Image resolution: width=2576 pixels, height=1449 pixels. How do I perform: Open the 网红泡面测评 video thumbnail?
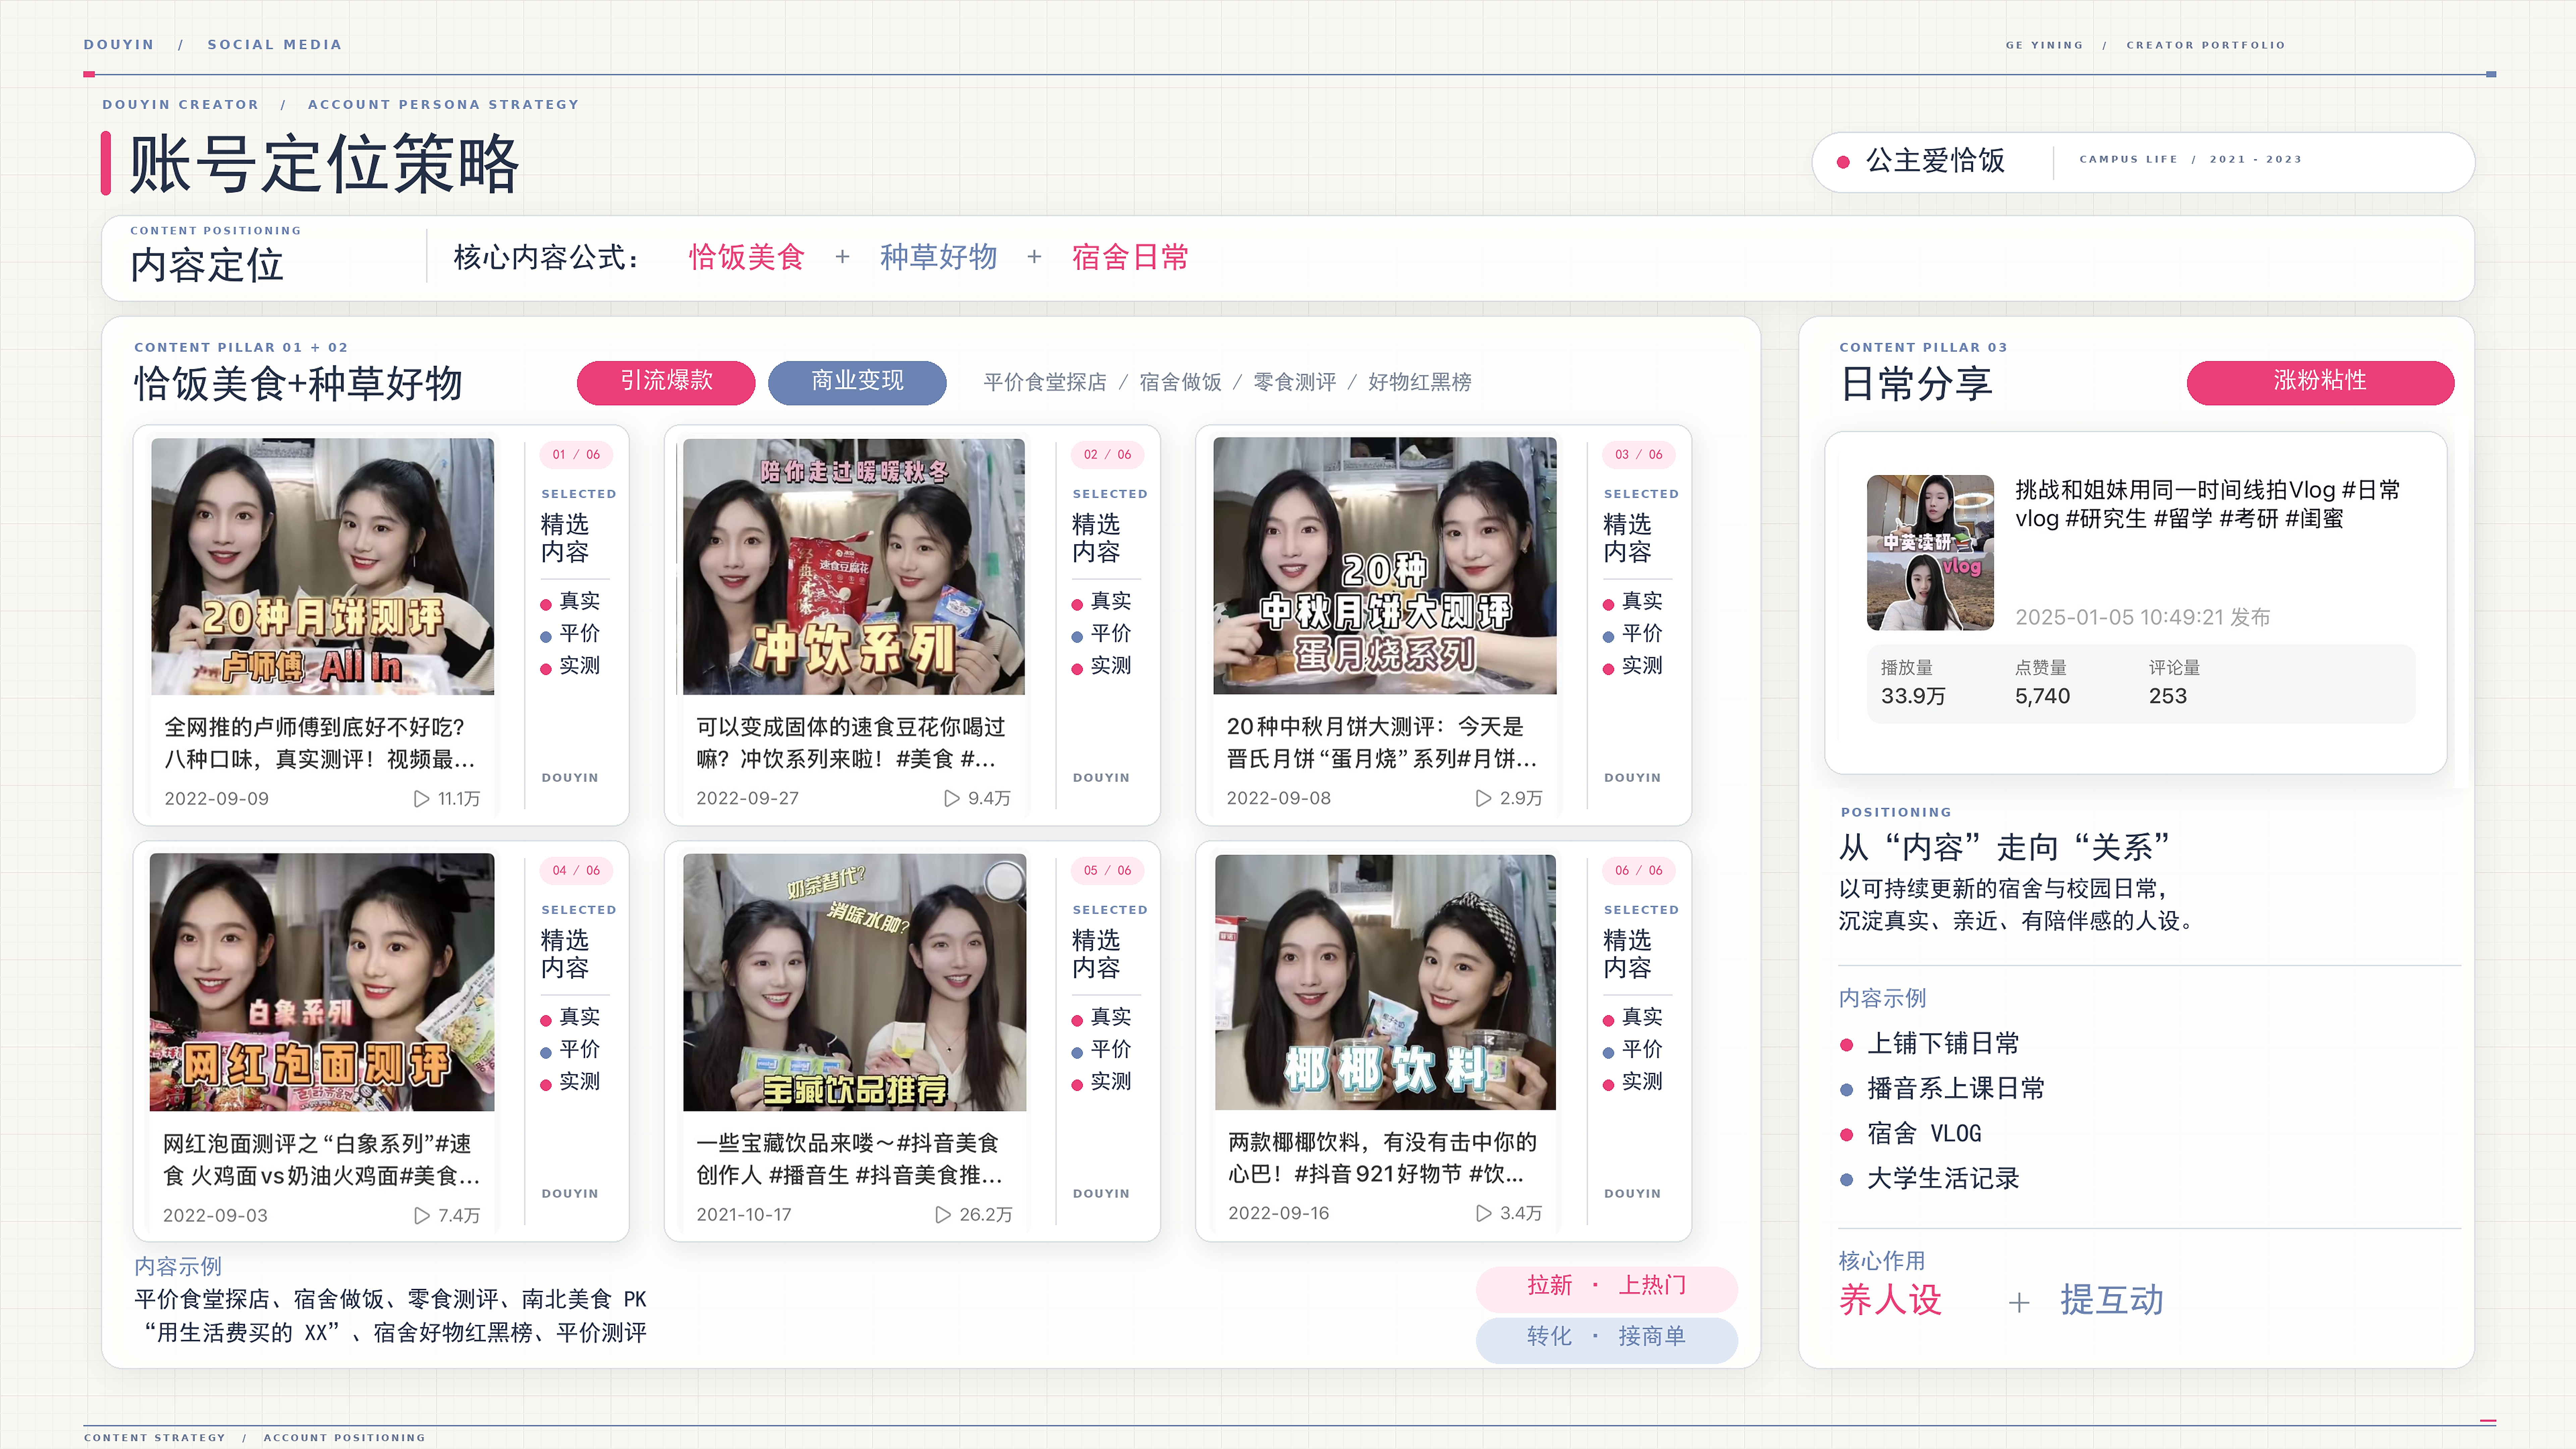(322, 982)
